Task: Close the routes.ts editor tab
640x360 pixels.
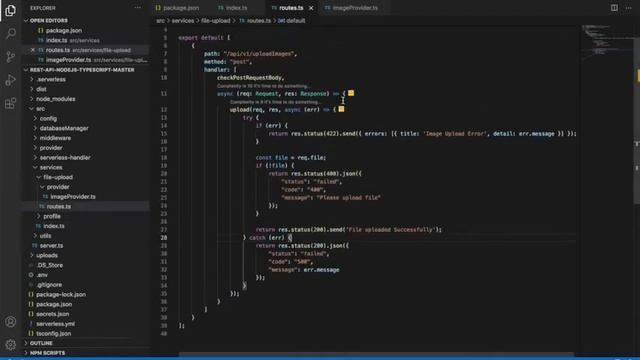Action: 311,8
